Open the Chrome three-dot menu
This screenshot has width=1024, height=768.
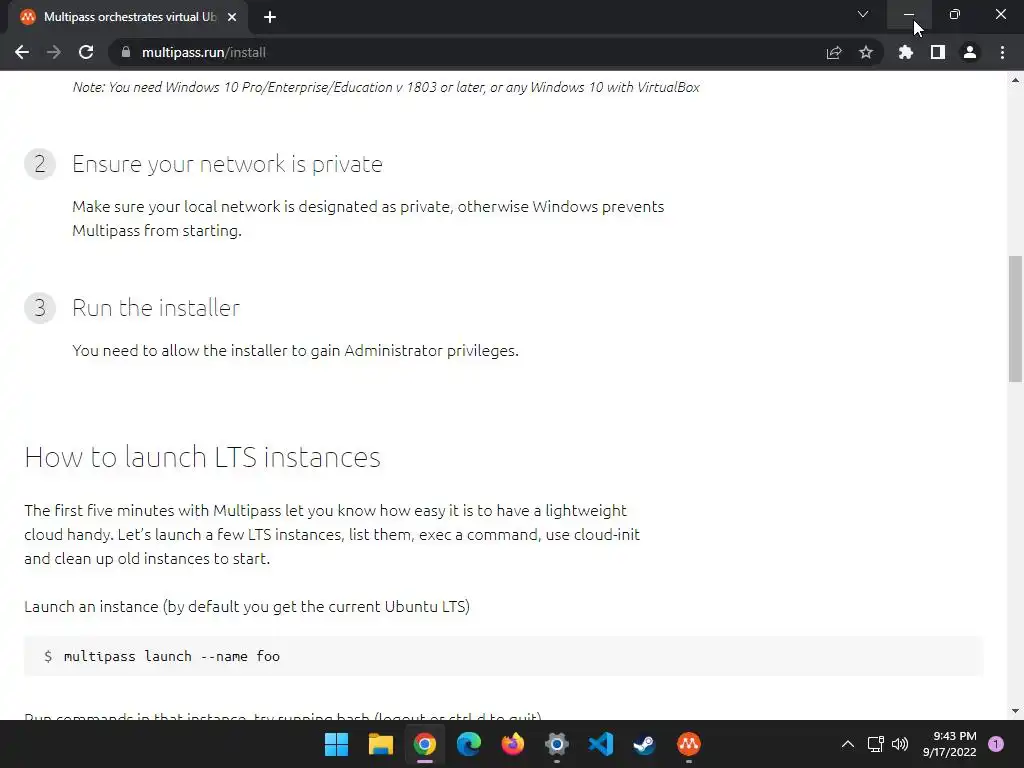[1002, 52]
